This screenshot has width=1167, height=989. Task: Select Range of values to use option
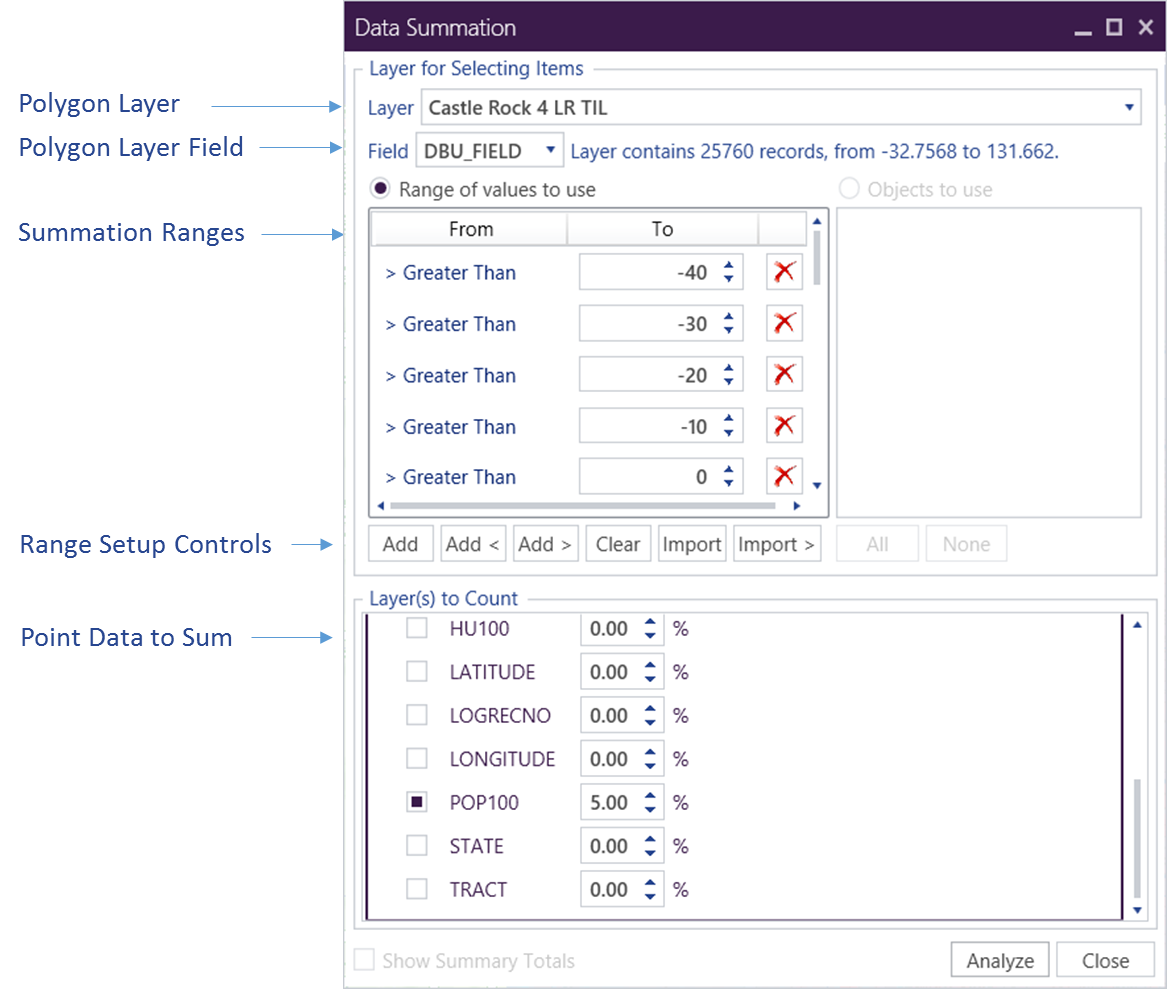coord(380,189)
